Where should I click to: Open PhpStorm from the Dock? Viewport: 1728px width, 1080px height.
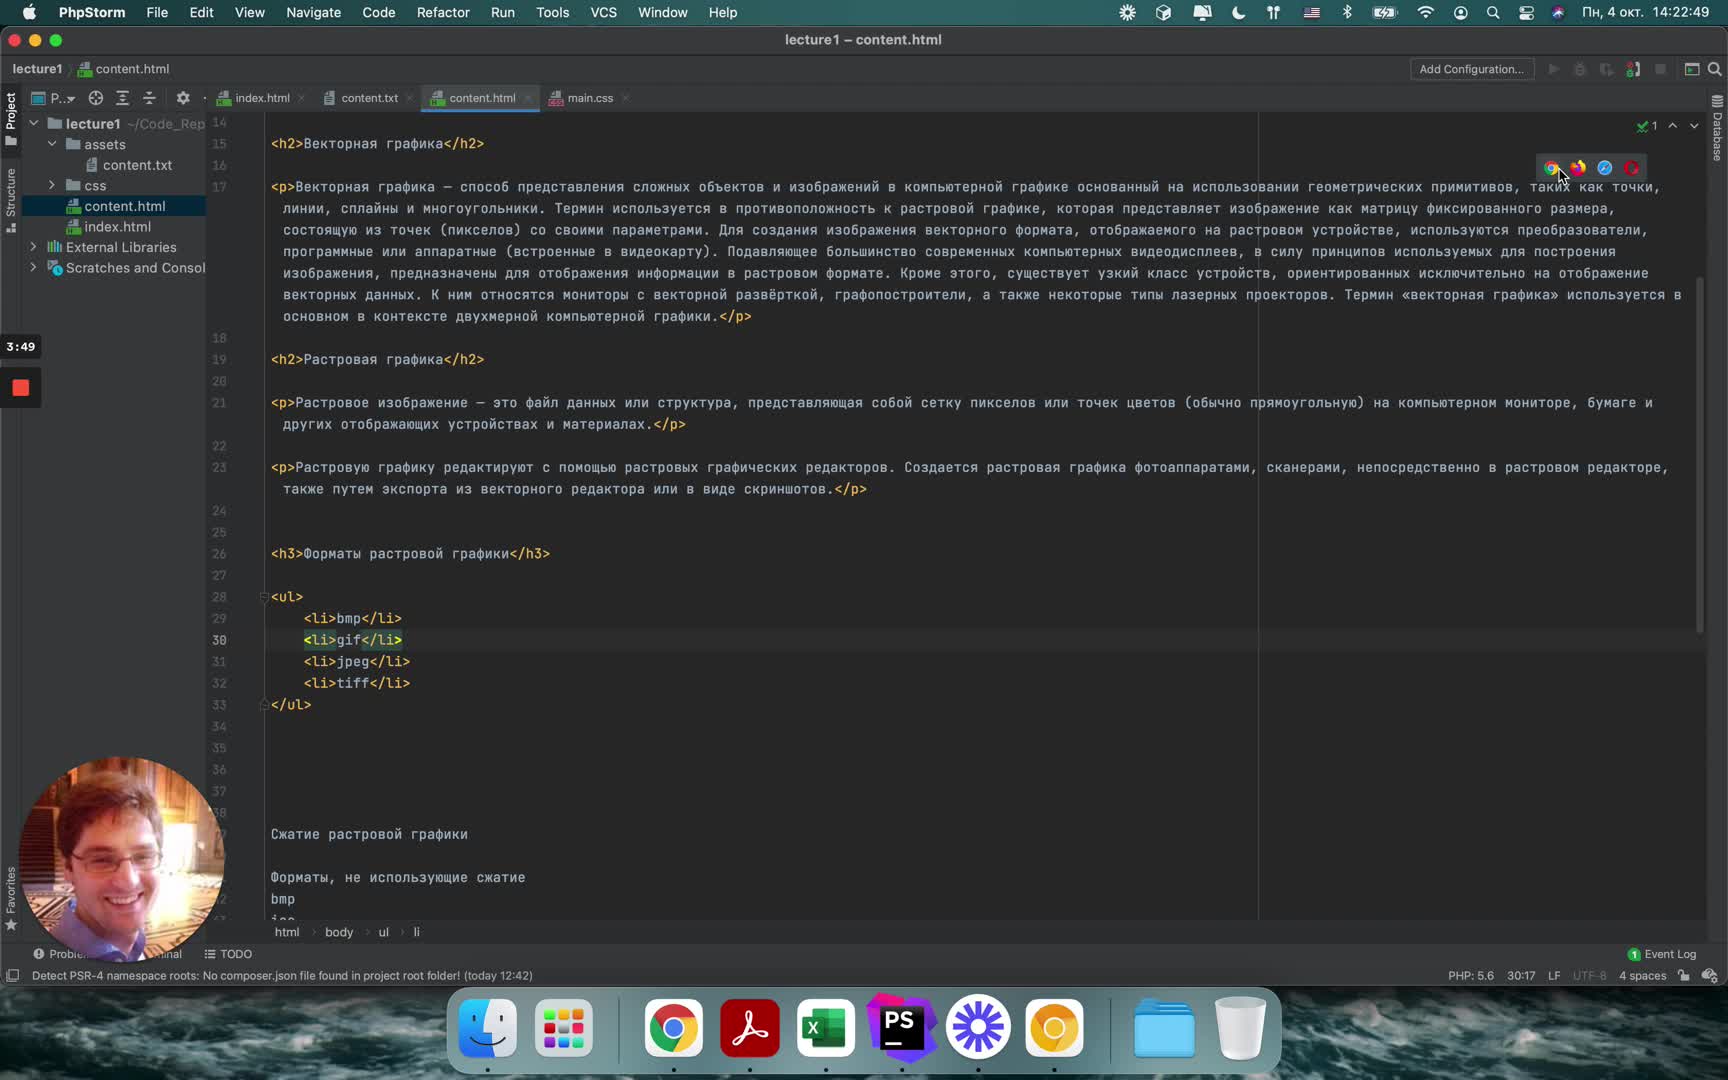pos(901,1027)
